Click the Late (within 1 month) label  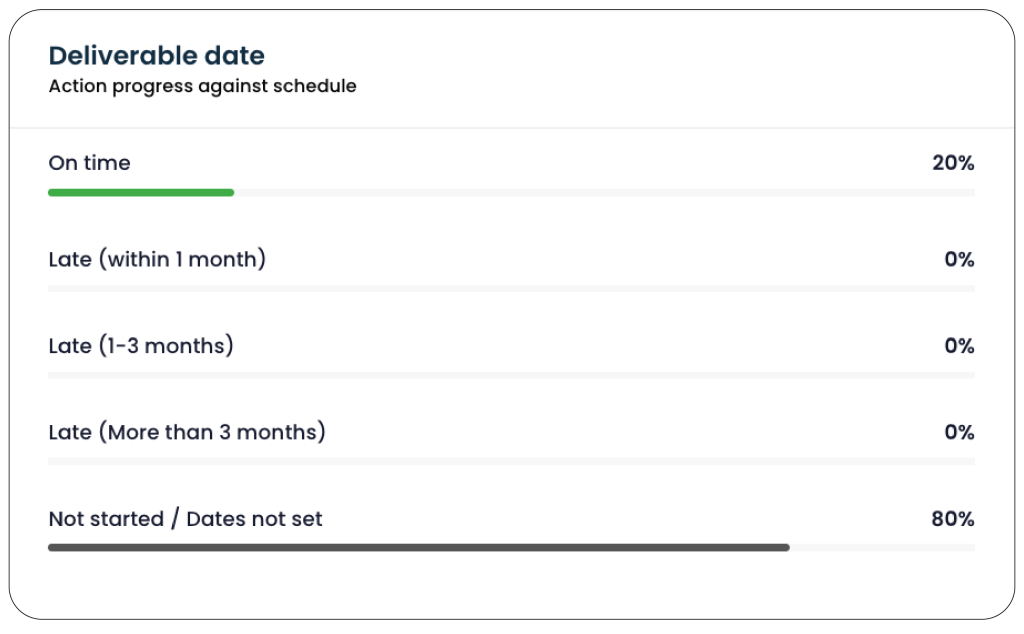tap(157, 259)
